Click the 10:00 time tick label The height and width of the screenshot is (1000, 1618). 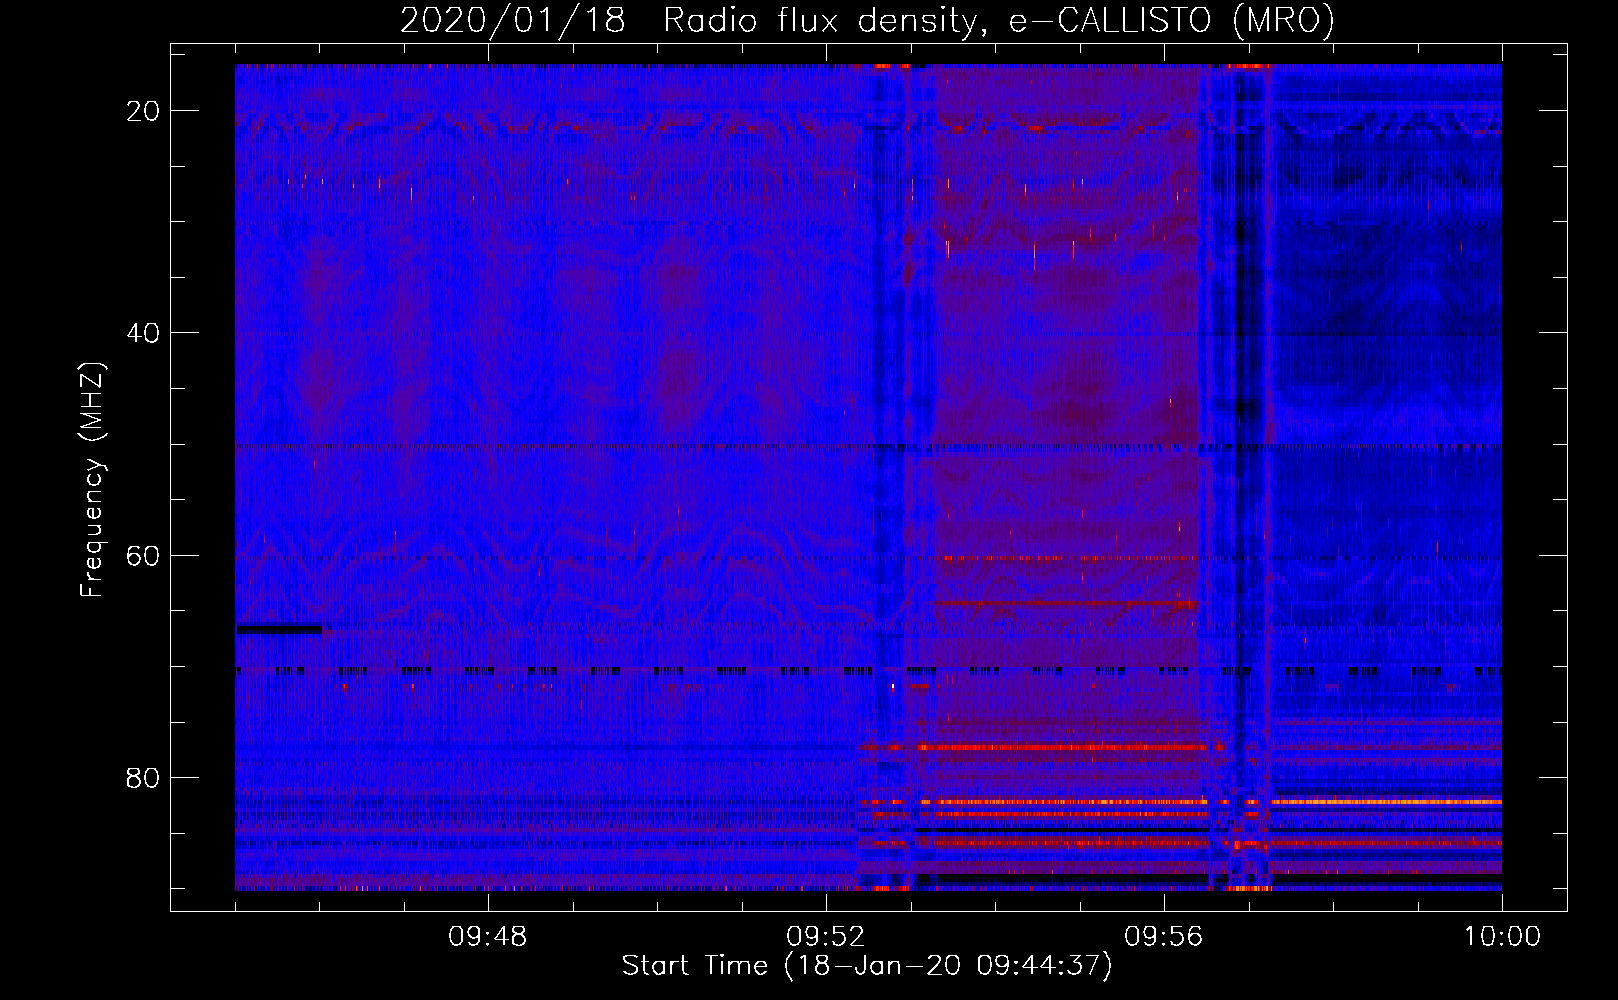(x=1502, y=937)
